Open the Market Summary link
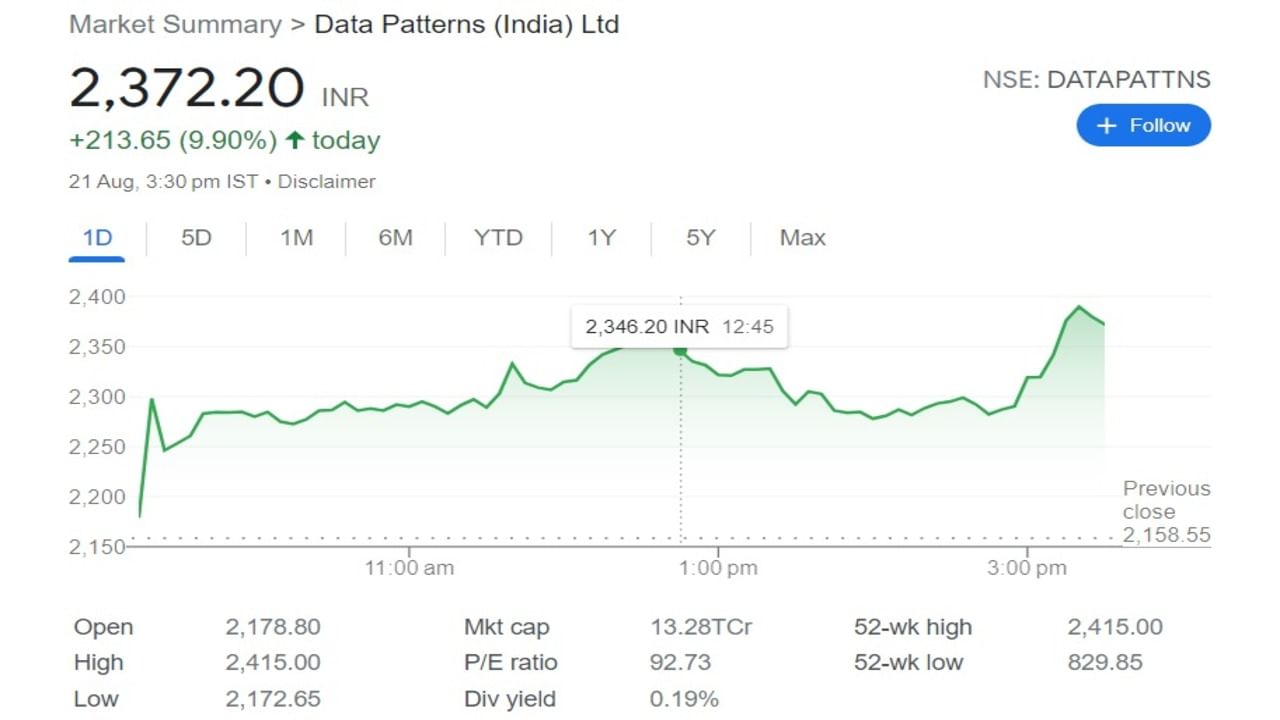 pos(175,24)
